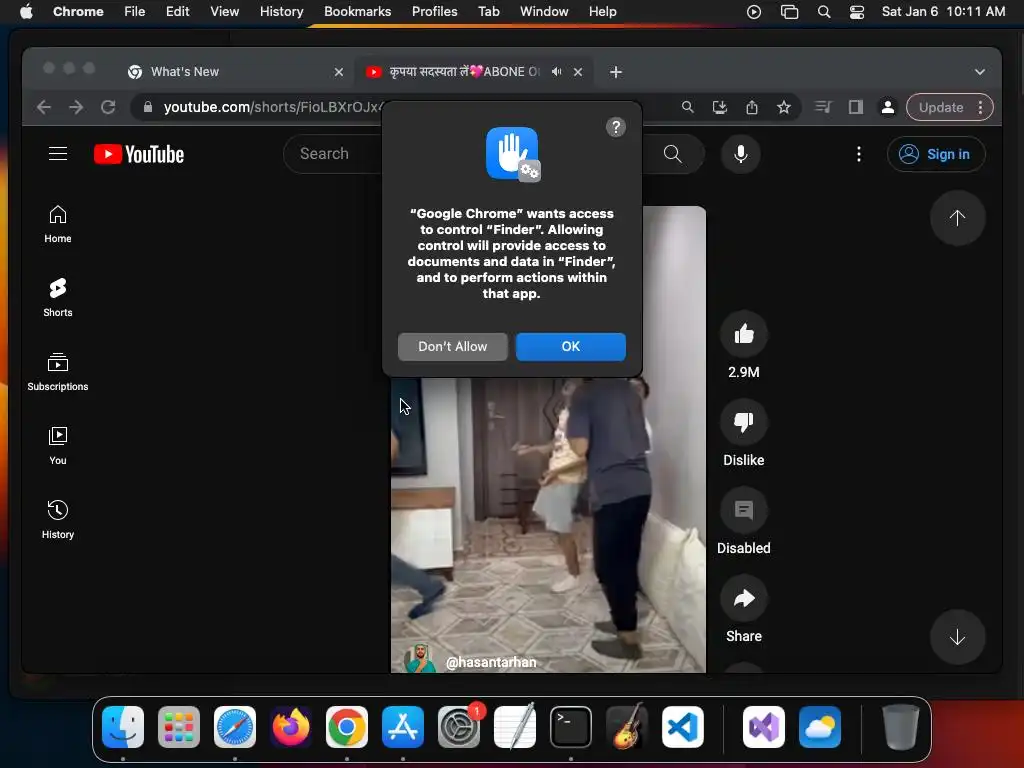
Task: Go back with Chrome back arrow
Action: click(x=44, y=107)
